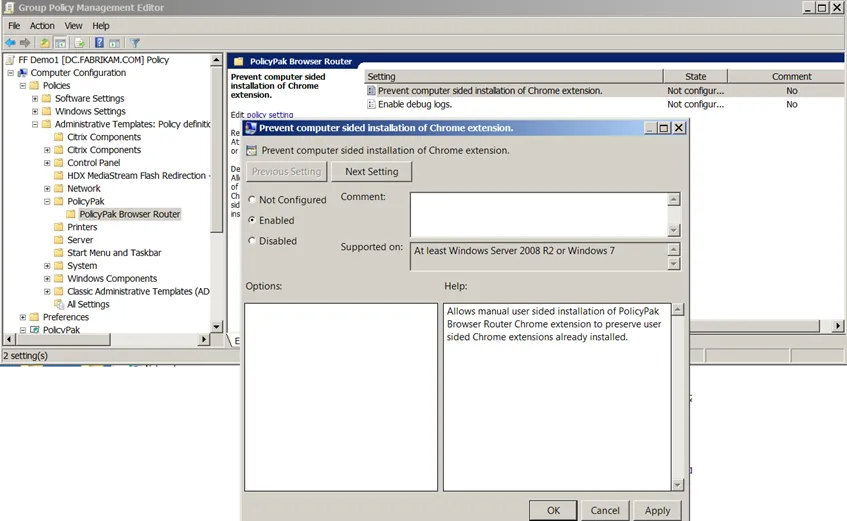Click the blue Help toolbar icon

[x=100, y=43]
